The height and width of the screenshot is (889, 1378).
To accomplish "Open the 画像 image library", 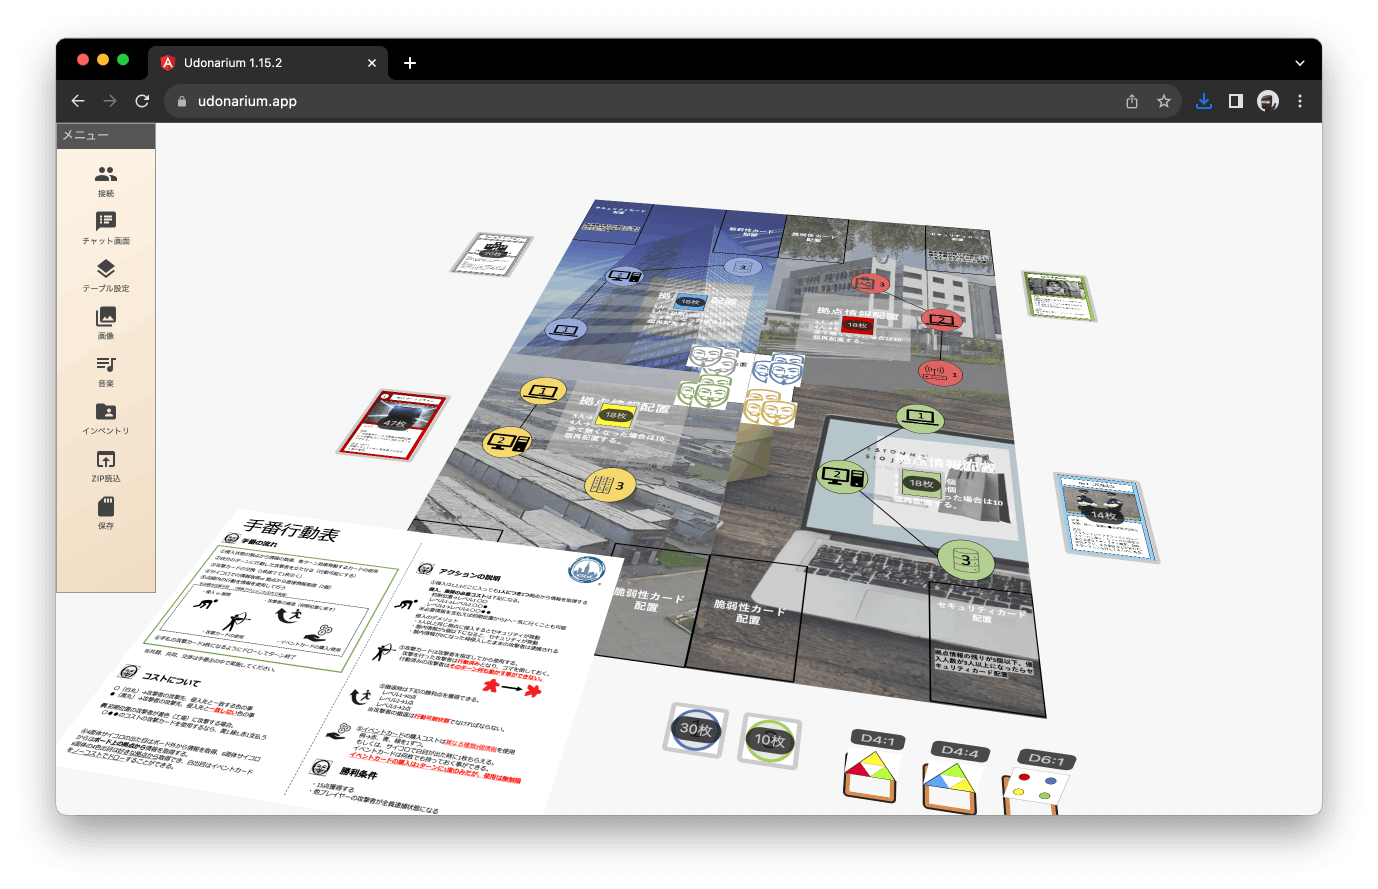I will click(x=106, y=323).
